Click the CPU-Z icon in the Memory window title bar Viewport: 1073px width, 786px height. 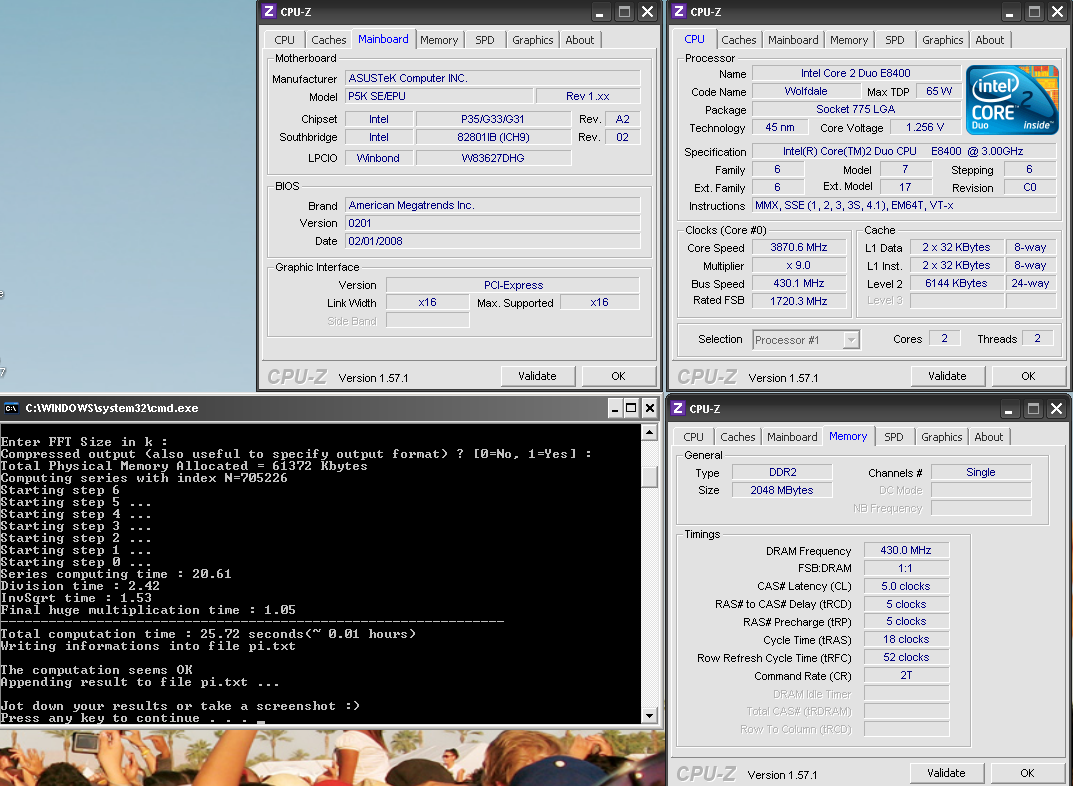[x=678, y=408]
